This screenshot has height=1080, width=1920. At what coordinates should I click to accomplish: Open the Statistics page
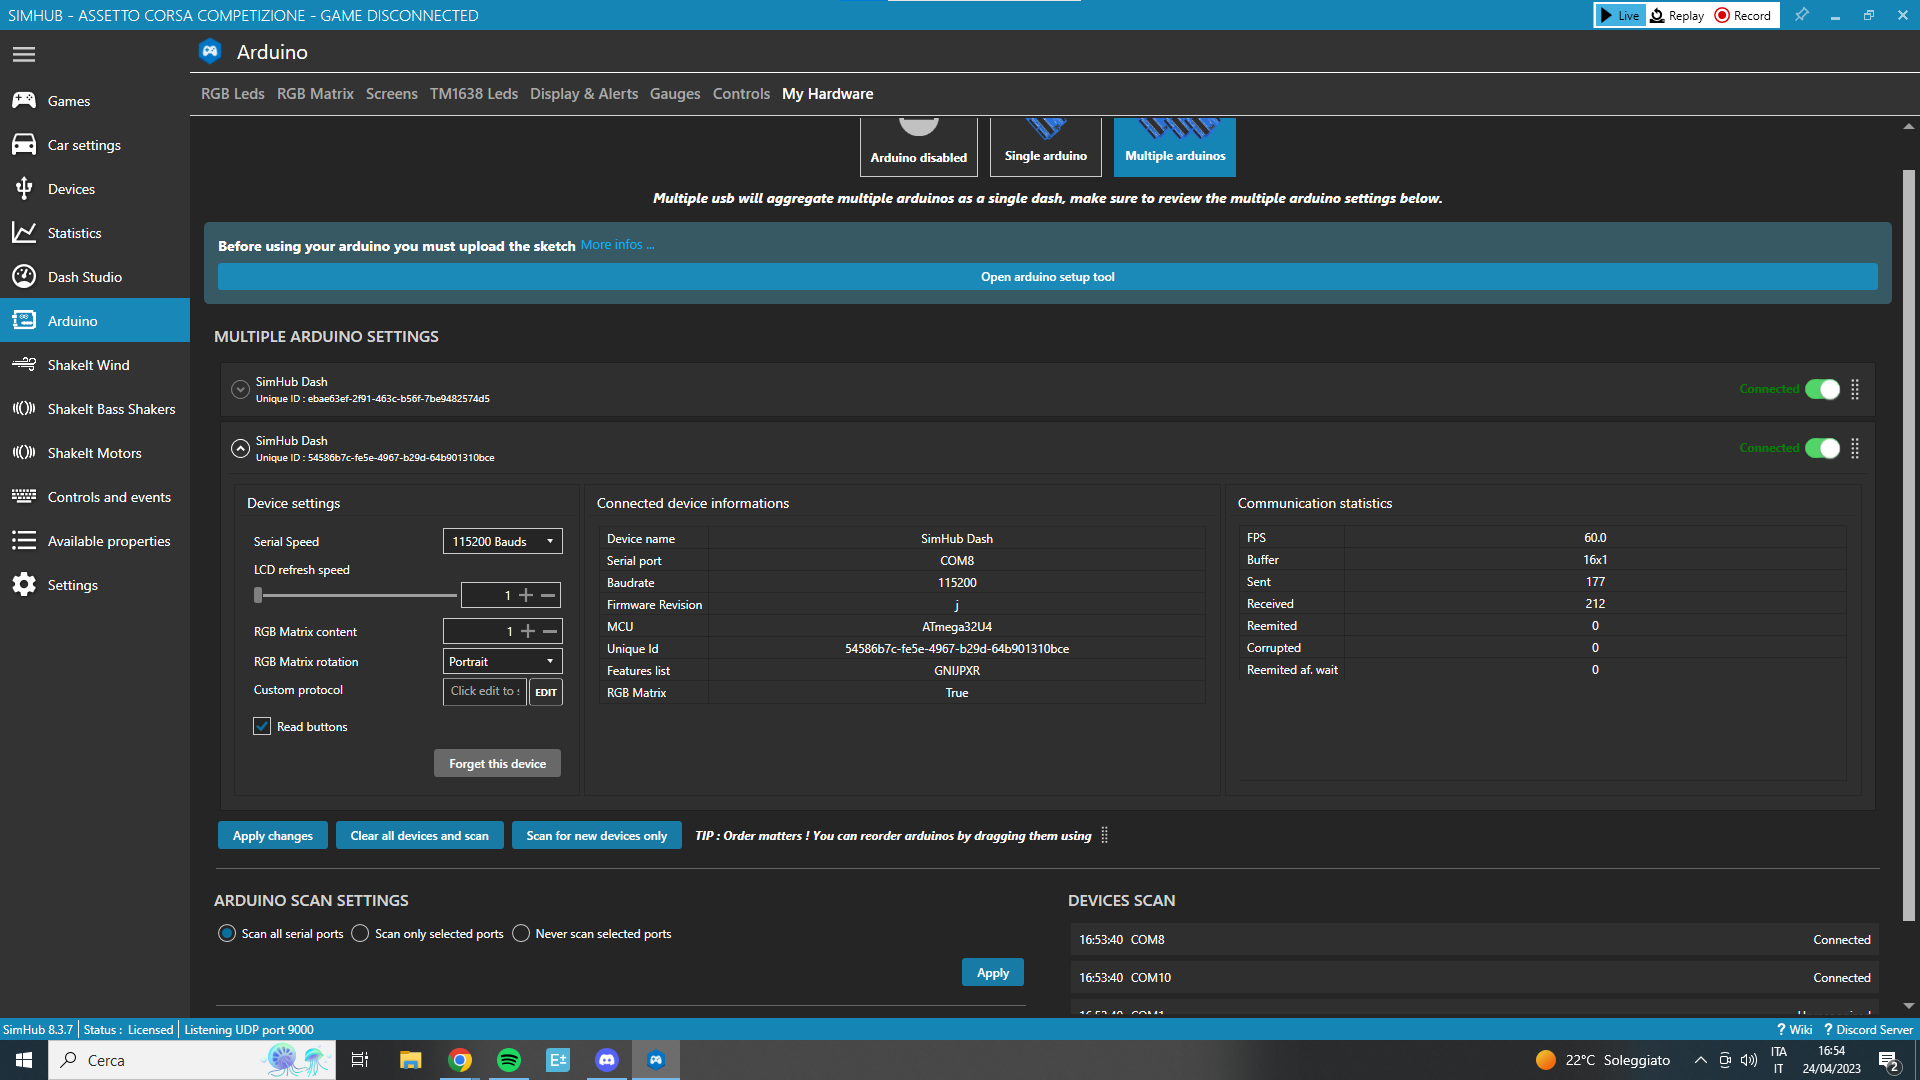95,233
